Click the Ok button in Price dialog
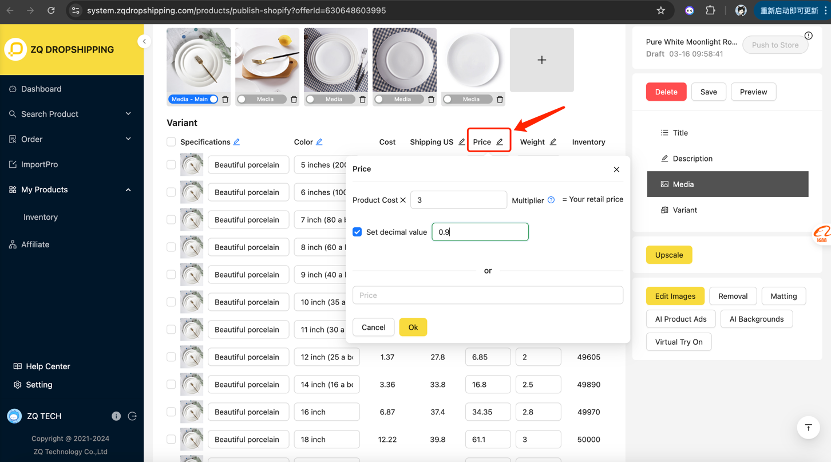This screenshot has width=832, height=462. 413,327
